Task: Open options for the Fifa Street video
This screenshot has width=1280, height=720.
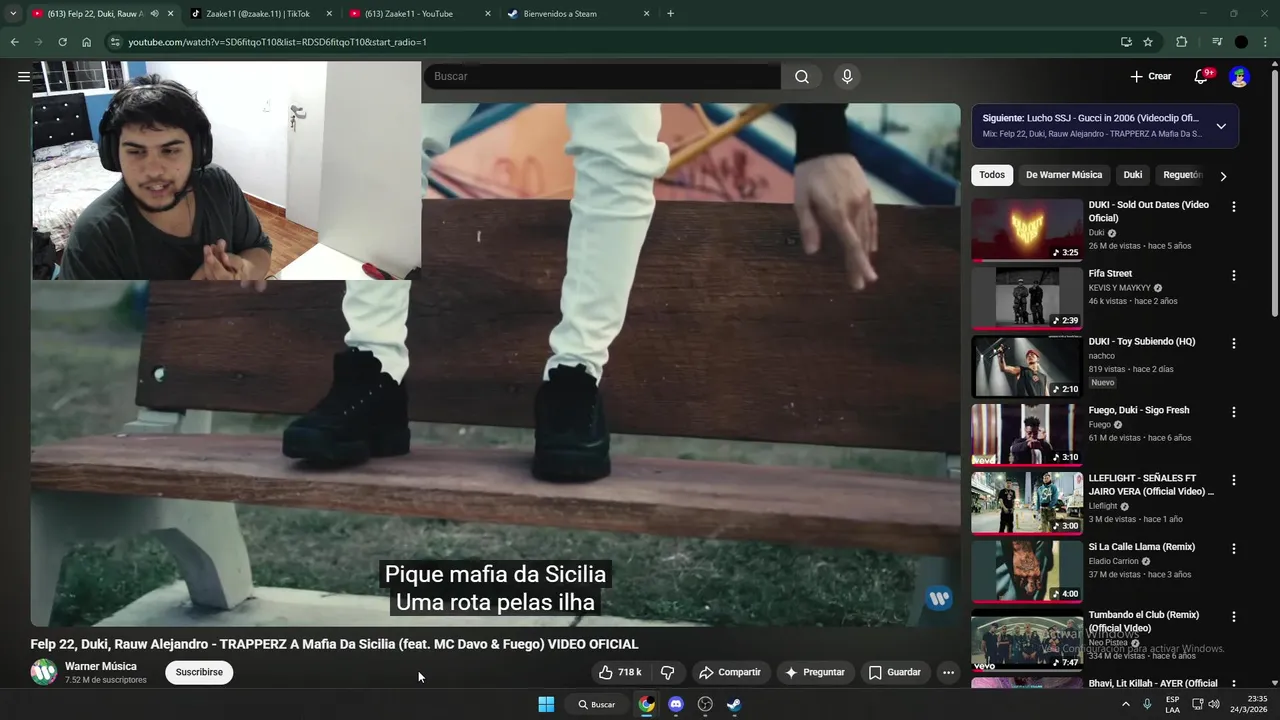Action: 1233,275
